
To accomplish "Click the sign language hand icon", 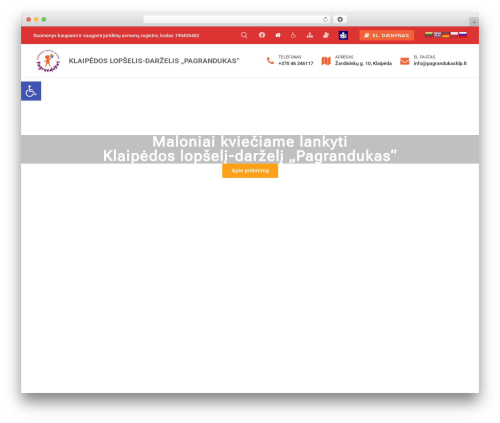I will pos(326,35).
